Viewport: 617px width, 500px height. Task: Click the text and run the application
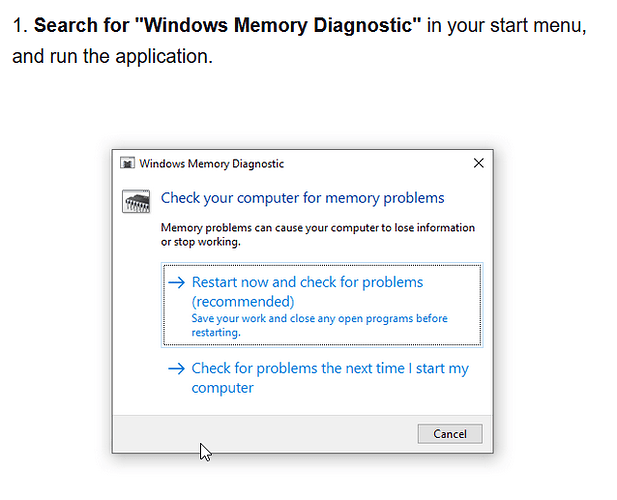tap(113, 56)
